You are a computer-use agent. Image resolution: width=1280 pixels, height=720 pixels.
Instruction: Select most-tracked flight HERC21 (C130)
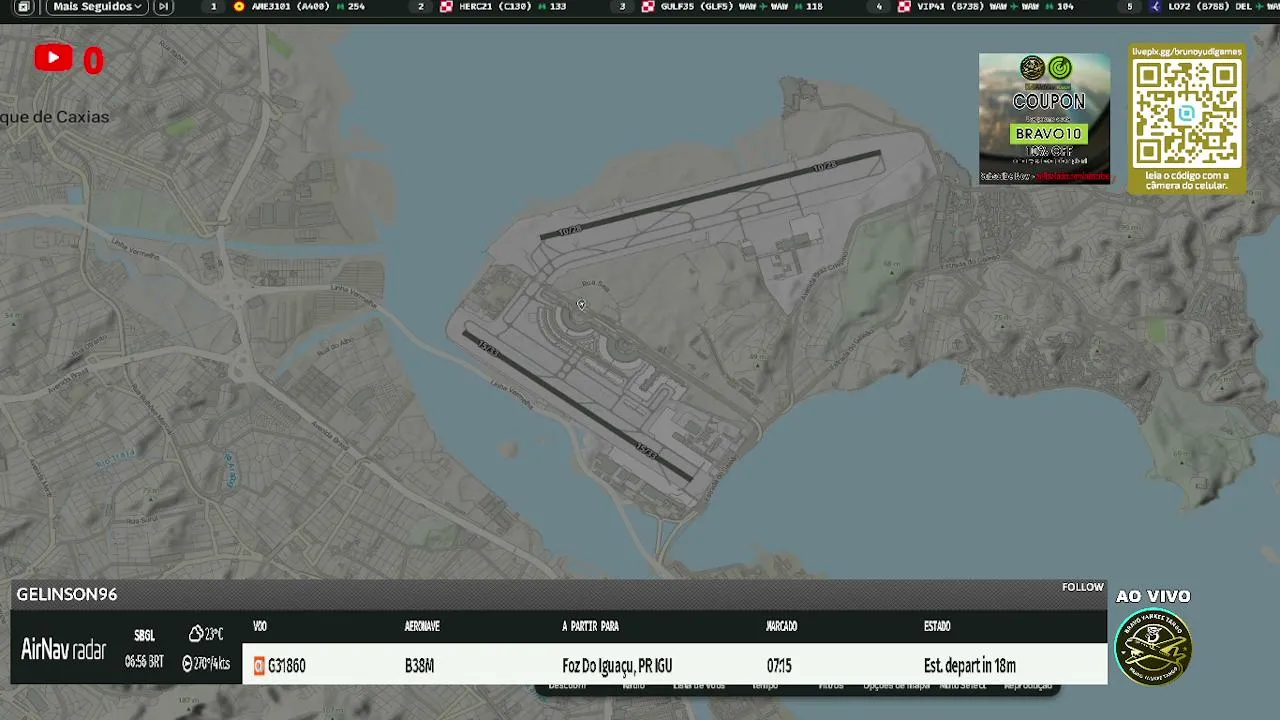(x=503, y=7)
